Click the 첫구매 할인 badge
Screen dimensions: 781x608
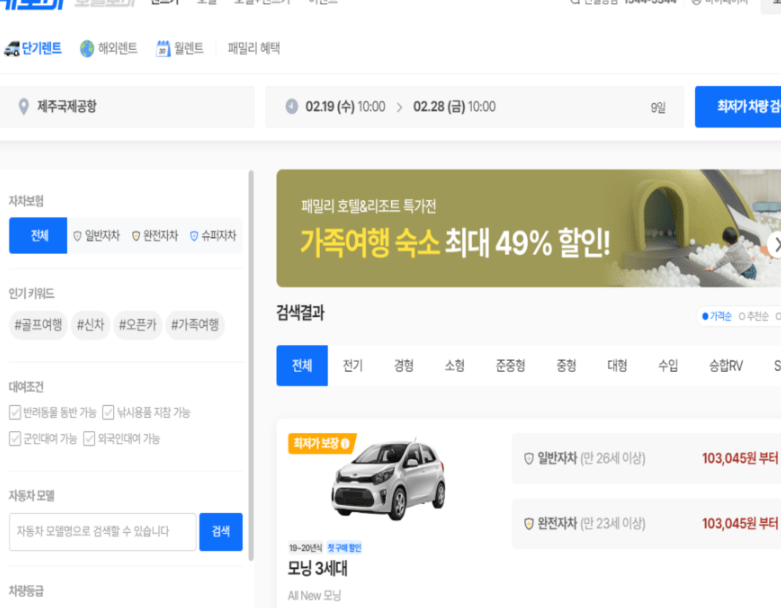pos(344,548)
